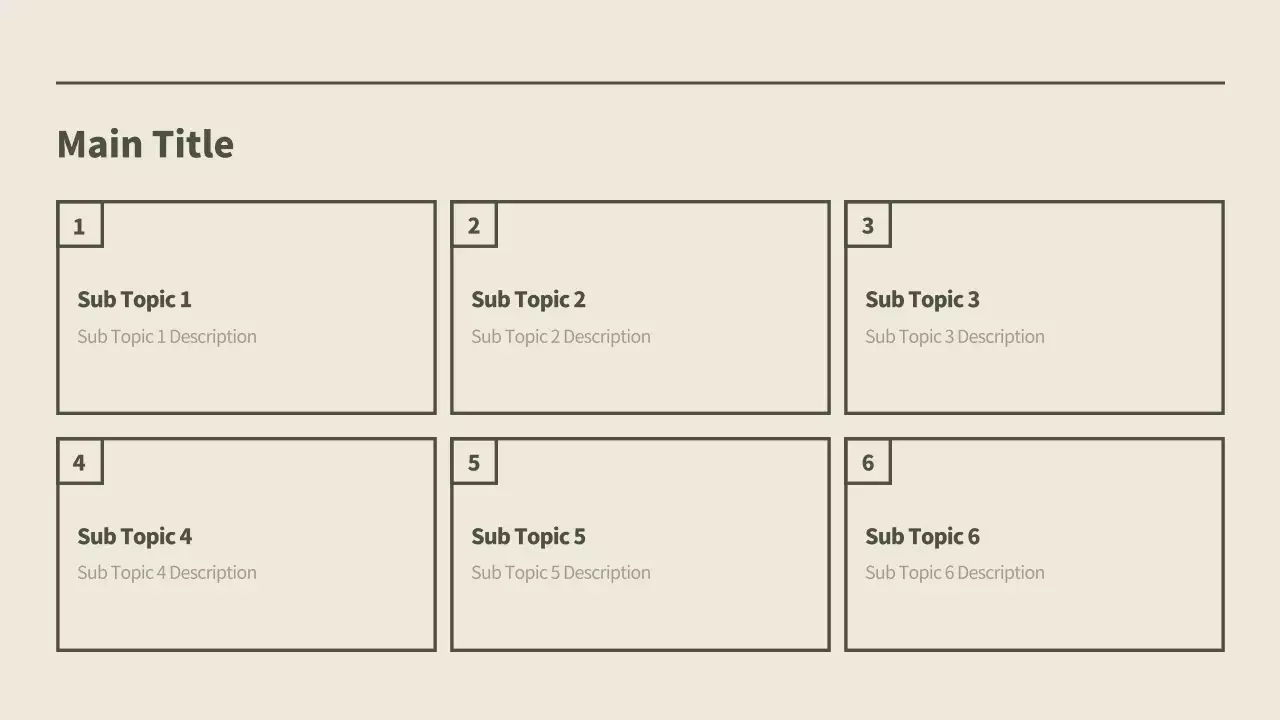The width and height of the screenshot is (1280, 720).
Task: Select the number 6 badge box
Action: click(868, 462)
